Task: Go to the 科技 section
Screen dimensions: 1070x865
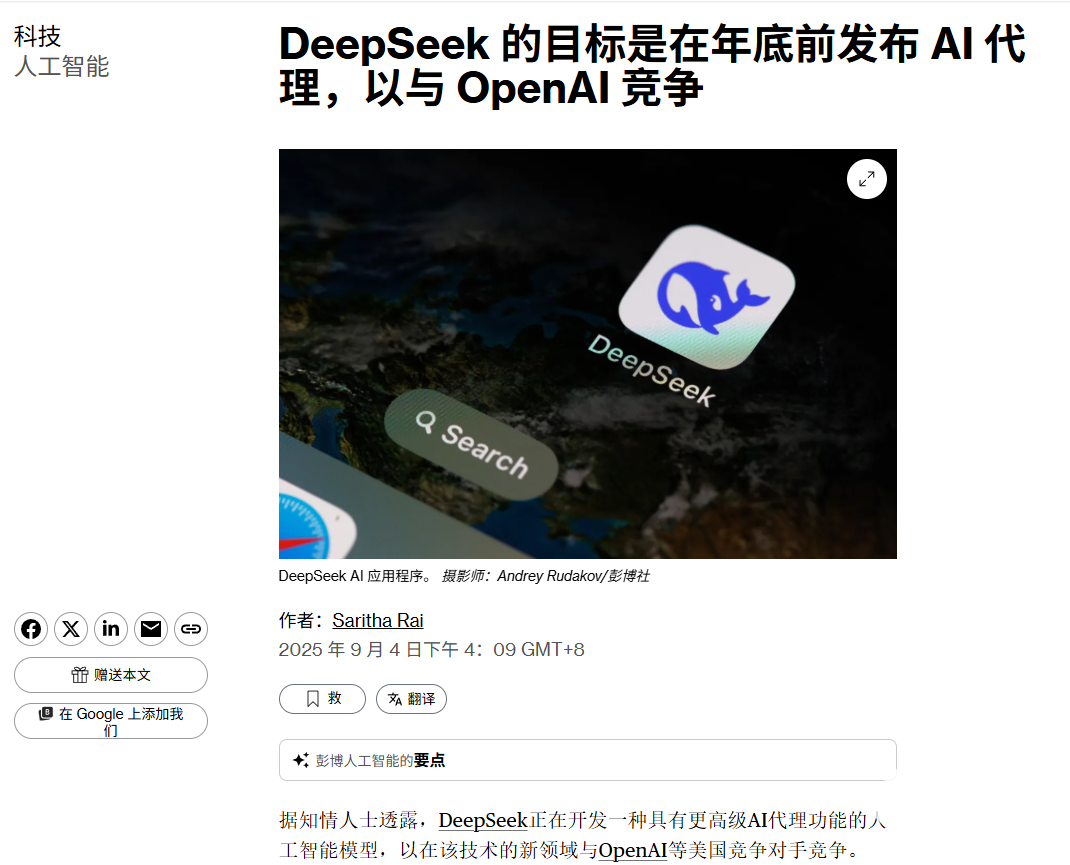Action: (38, 36)
